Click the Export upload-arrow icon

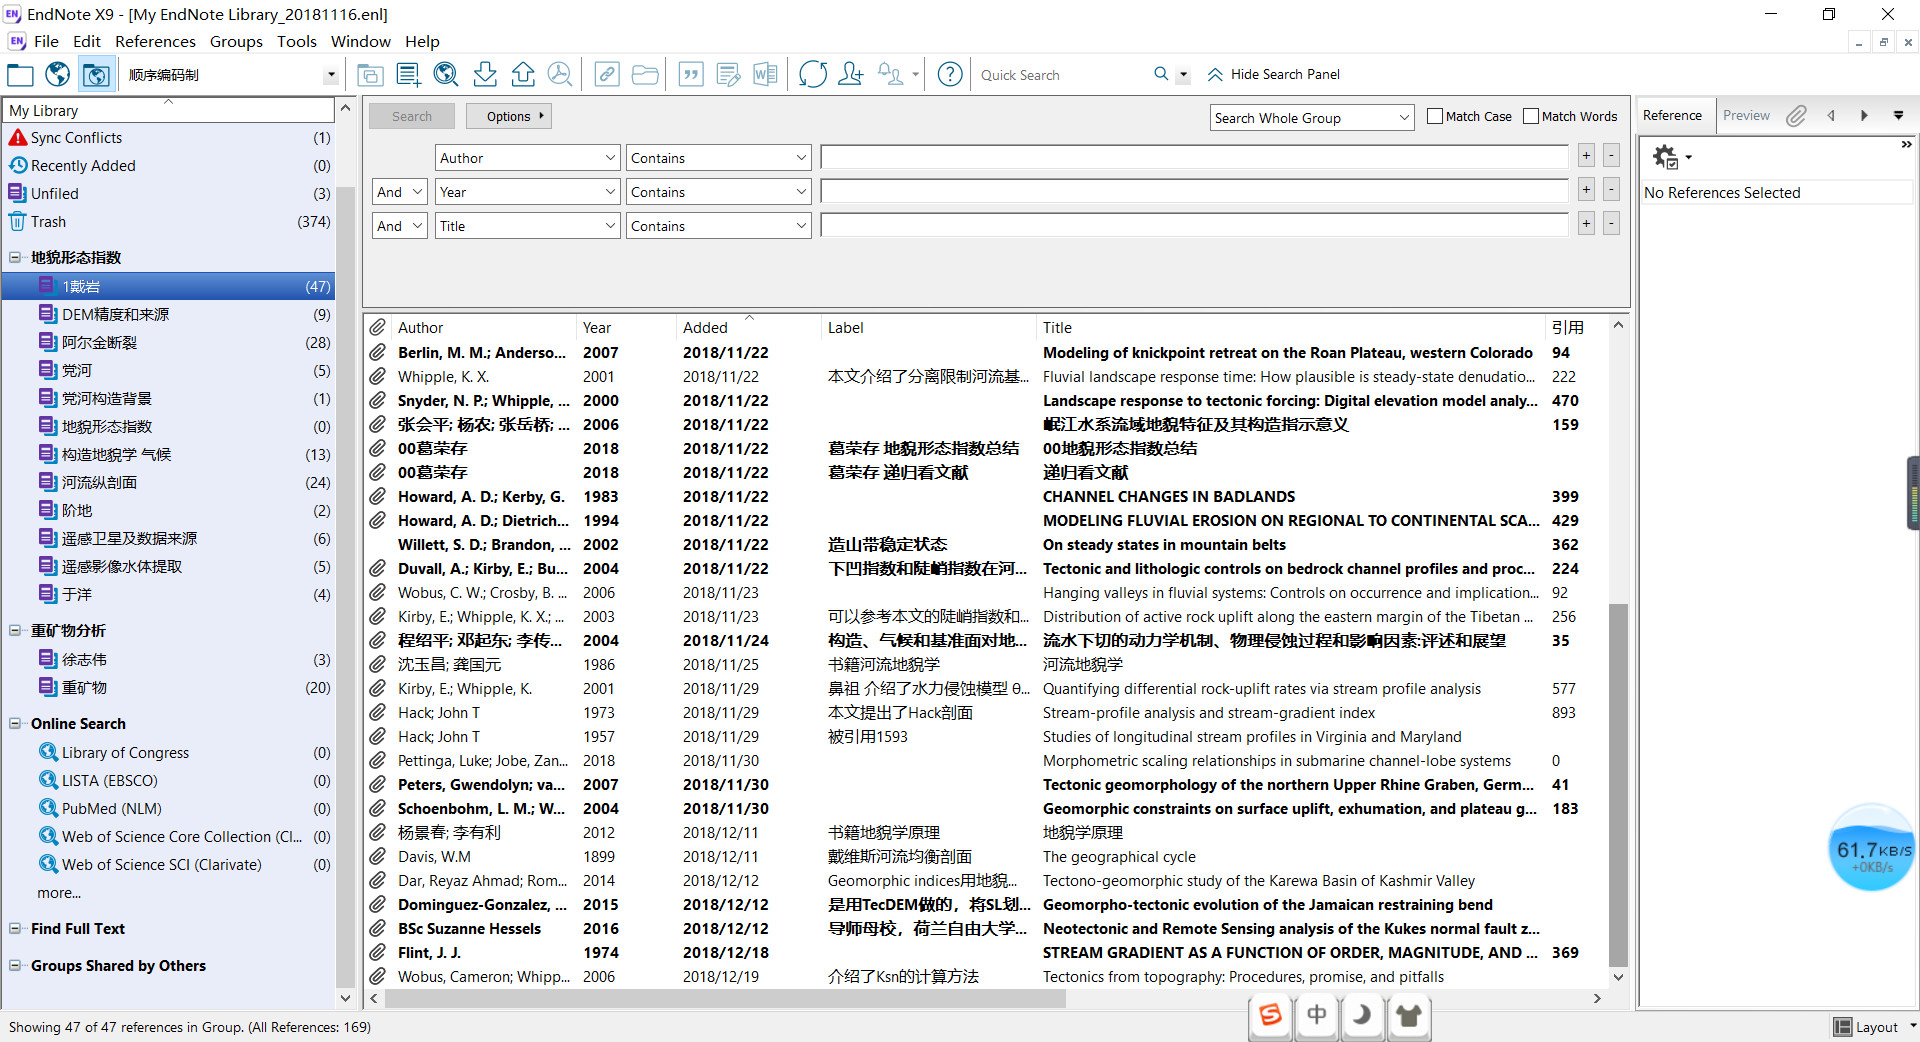pyautogui.click(x=523, y=74)
